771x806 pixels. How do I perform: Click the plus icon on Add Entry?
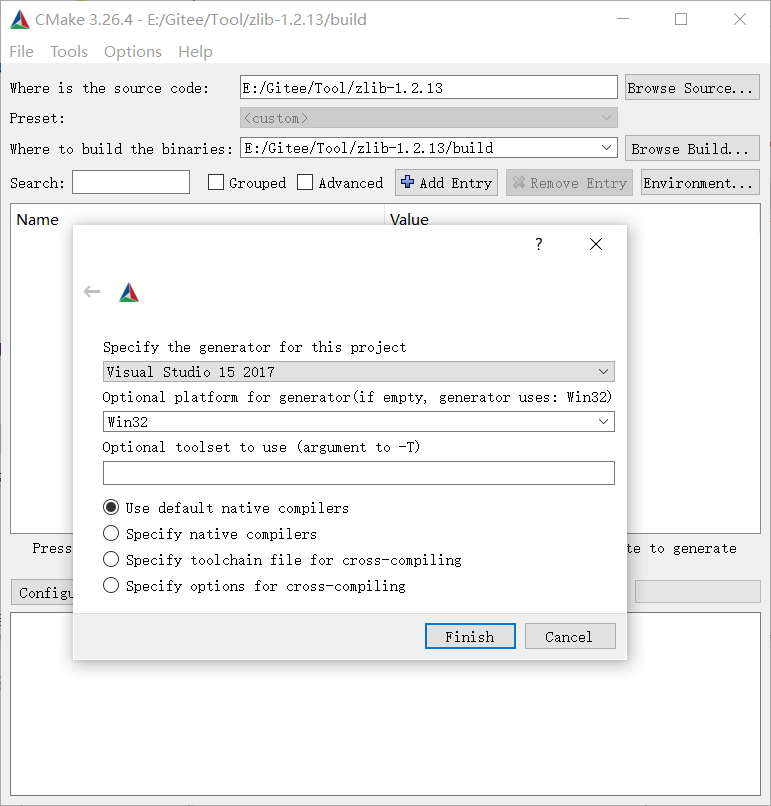tap(407, 182)
